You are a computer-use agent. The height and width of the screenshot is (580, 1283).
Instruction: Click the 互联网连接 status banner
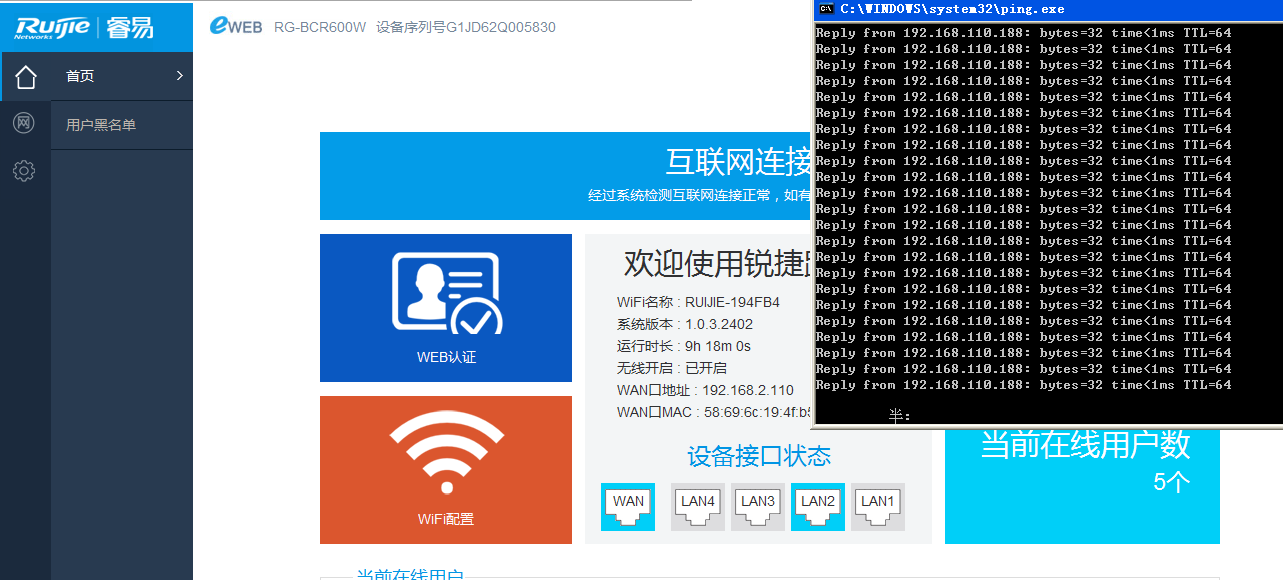pyautogui.click(x=565, y=176)
